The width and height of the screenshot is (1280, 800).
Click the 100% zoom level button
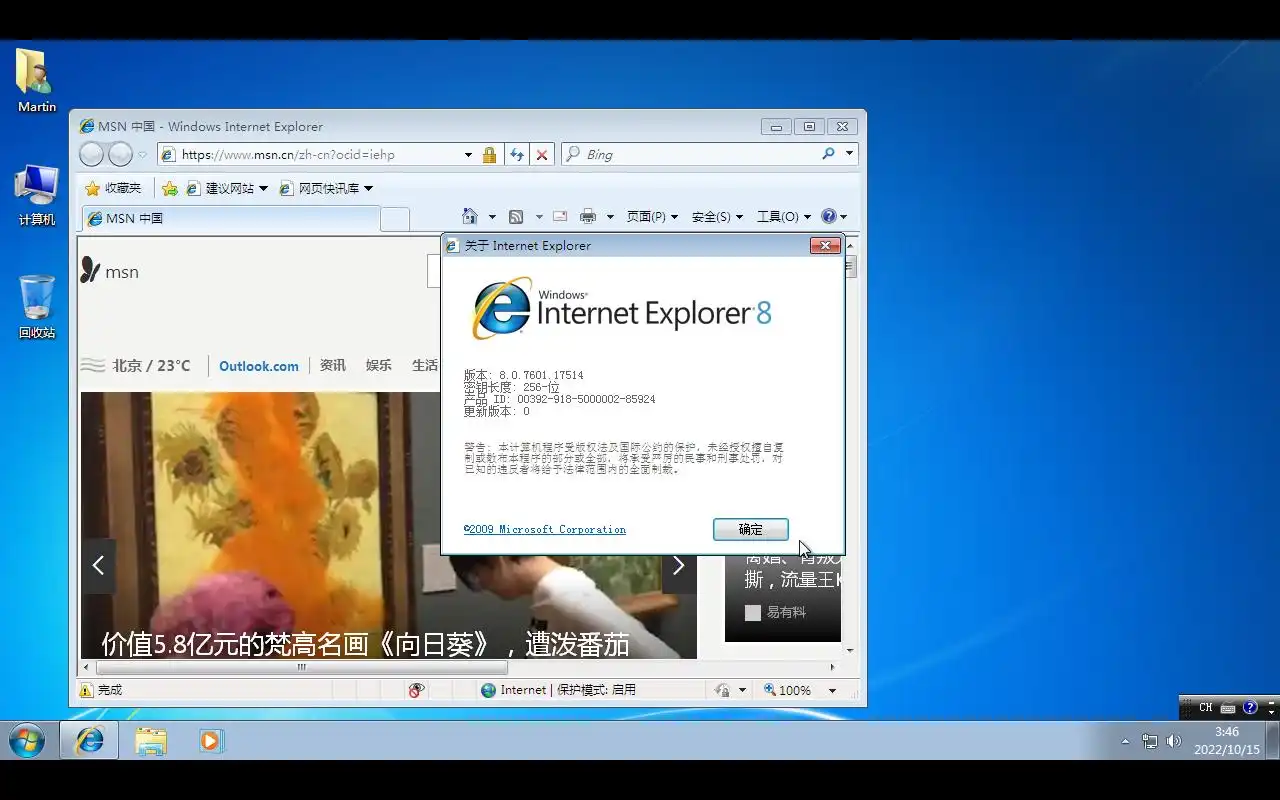coord(788,690)
